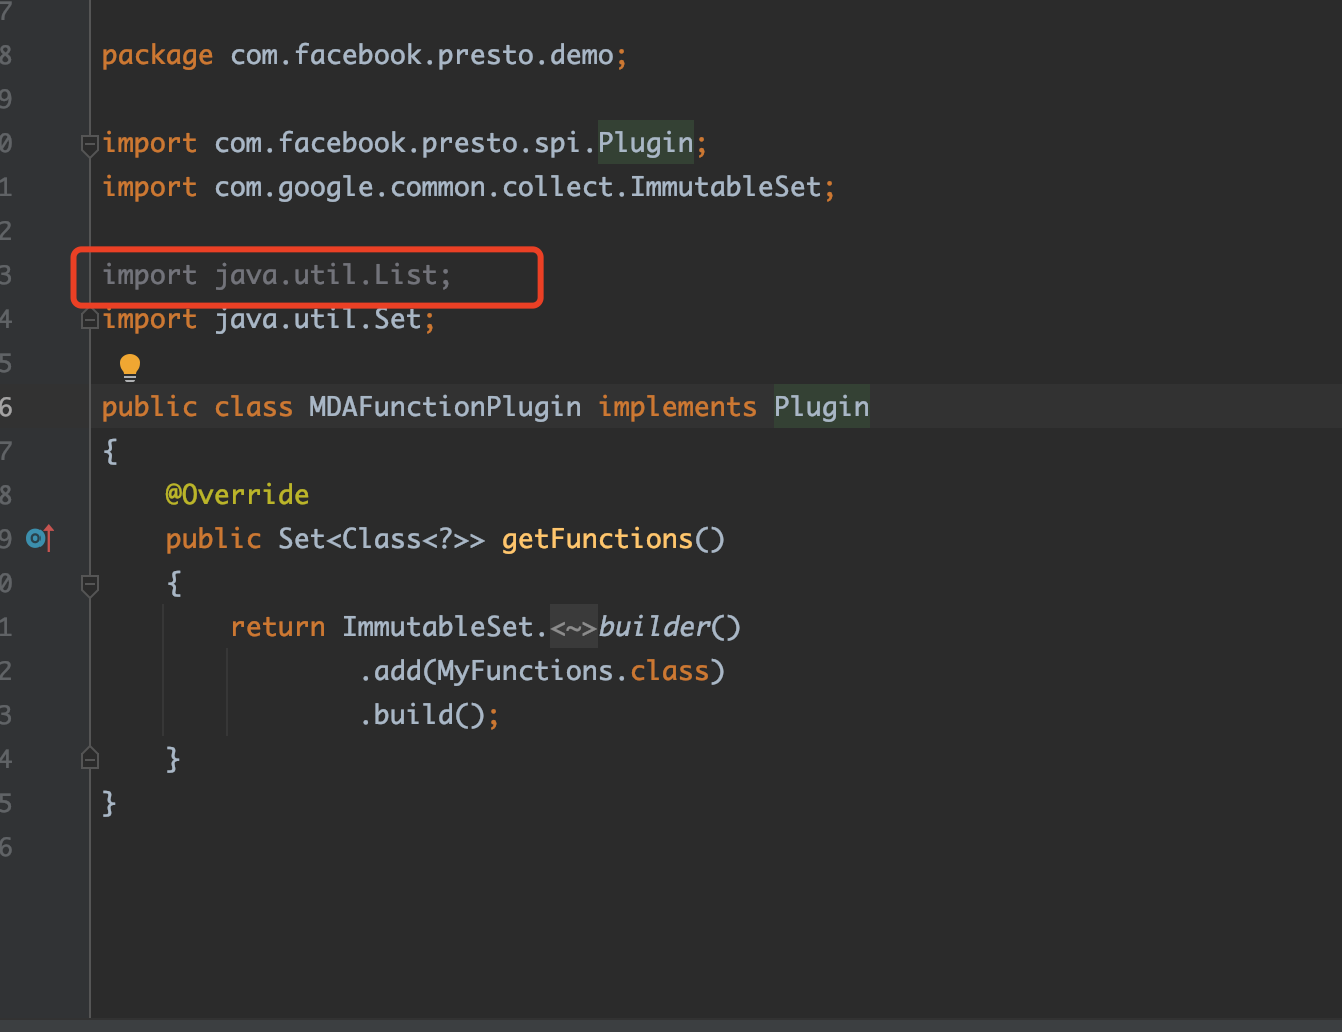Click the package name com.facebook.presto.demo

tap(422, 55)
